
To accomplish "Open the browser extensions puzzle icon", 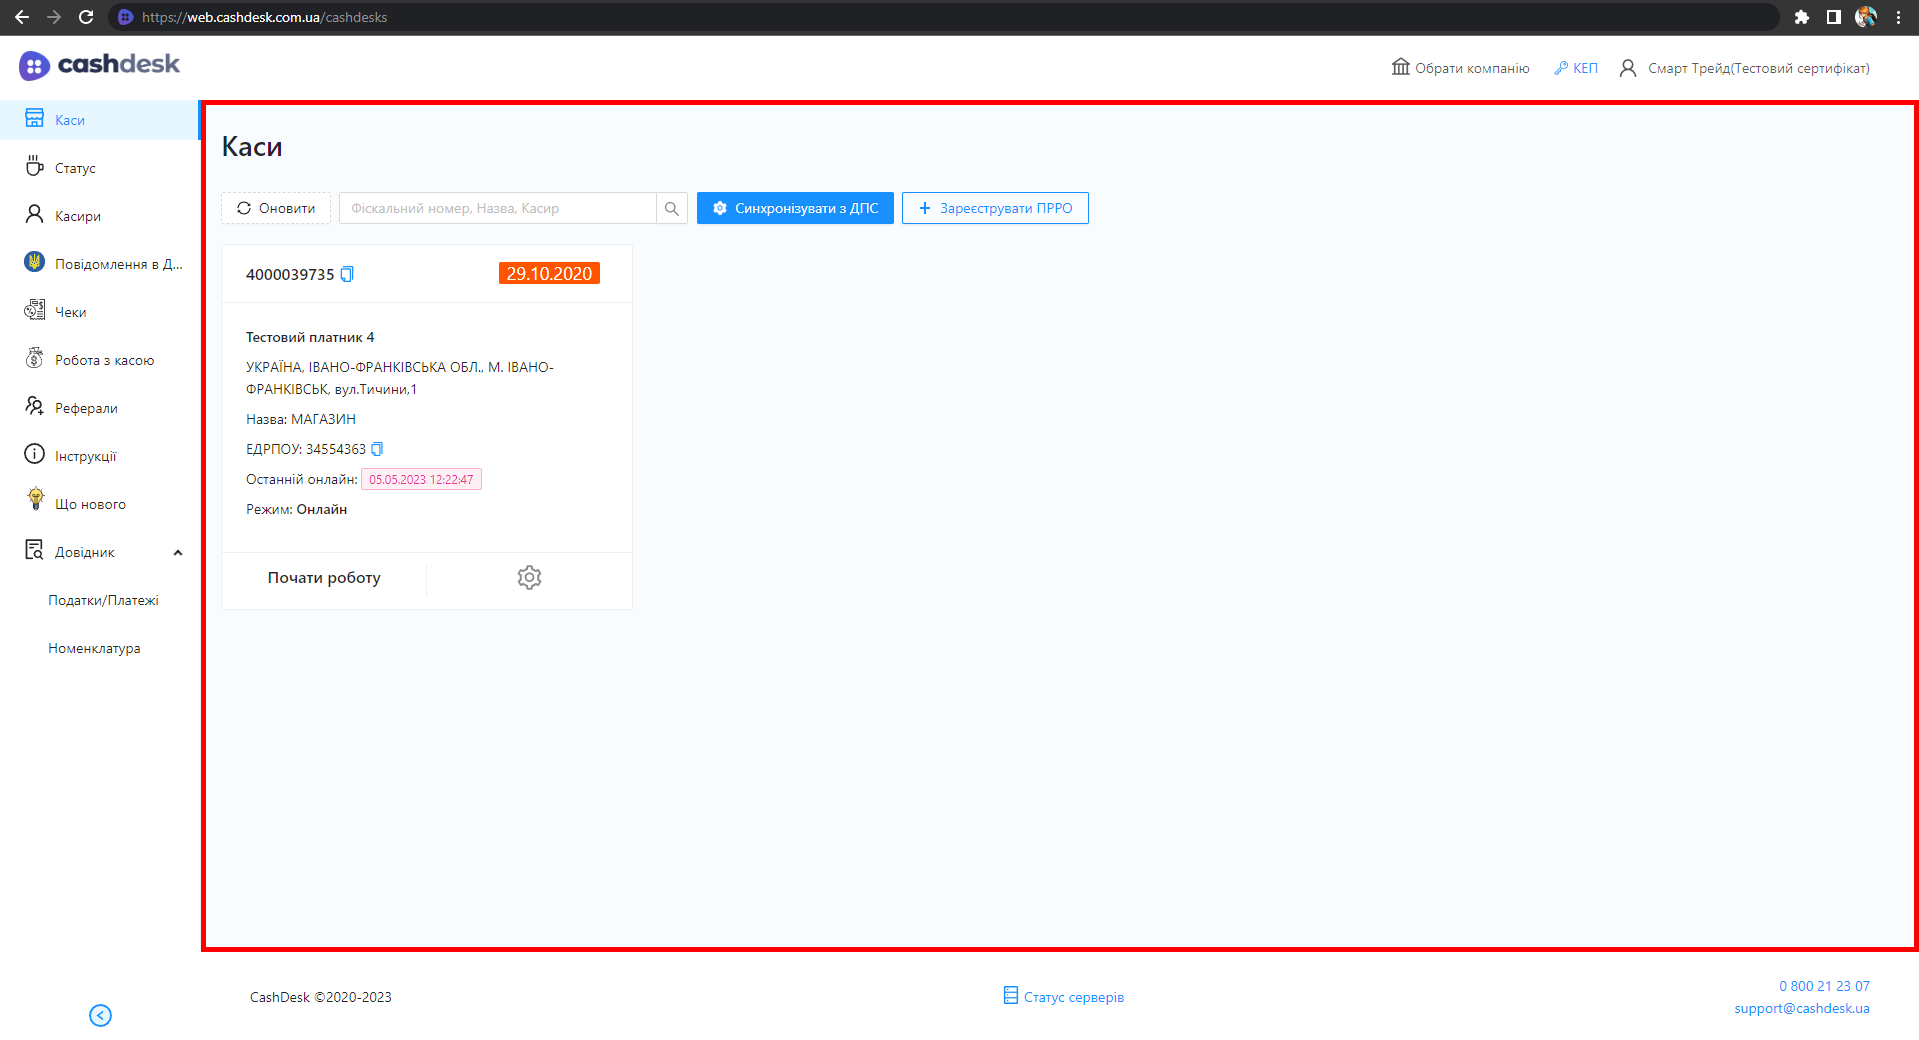I will tap(1801, 17).
